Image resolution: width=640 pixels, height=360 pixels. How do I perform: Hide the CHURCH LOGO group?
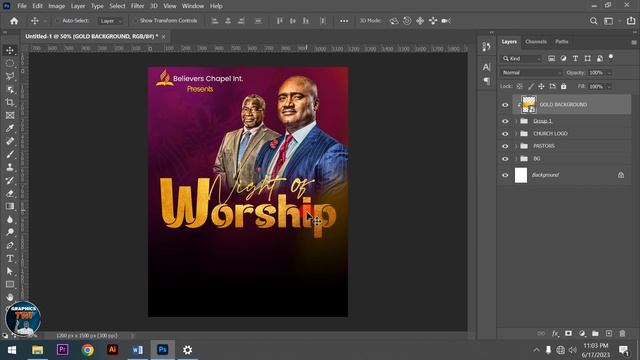point(505,134)
